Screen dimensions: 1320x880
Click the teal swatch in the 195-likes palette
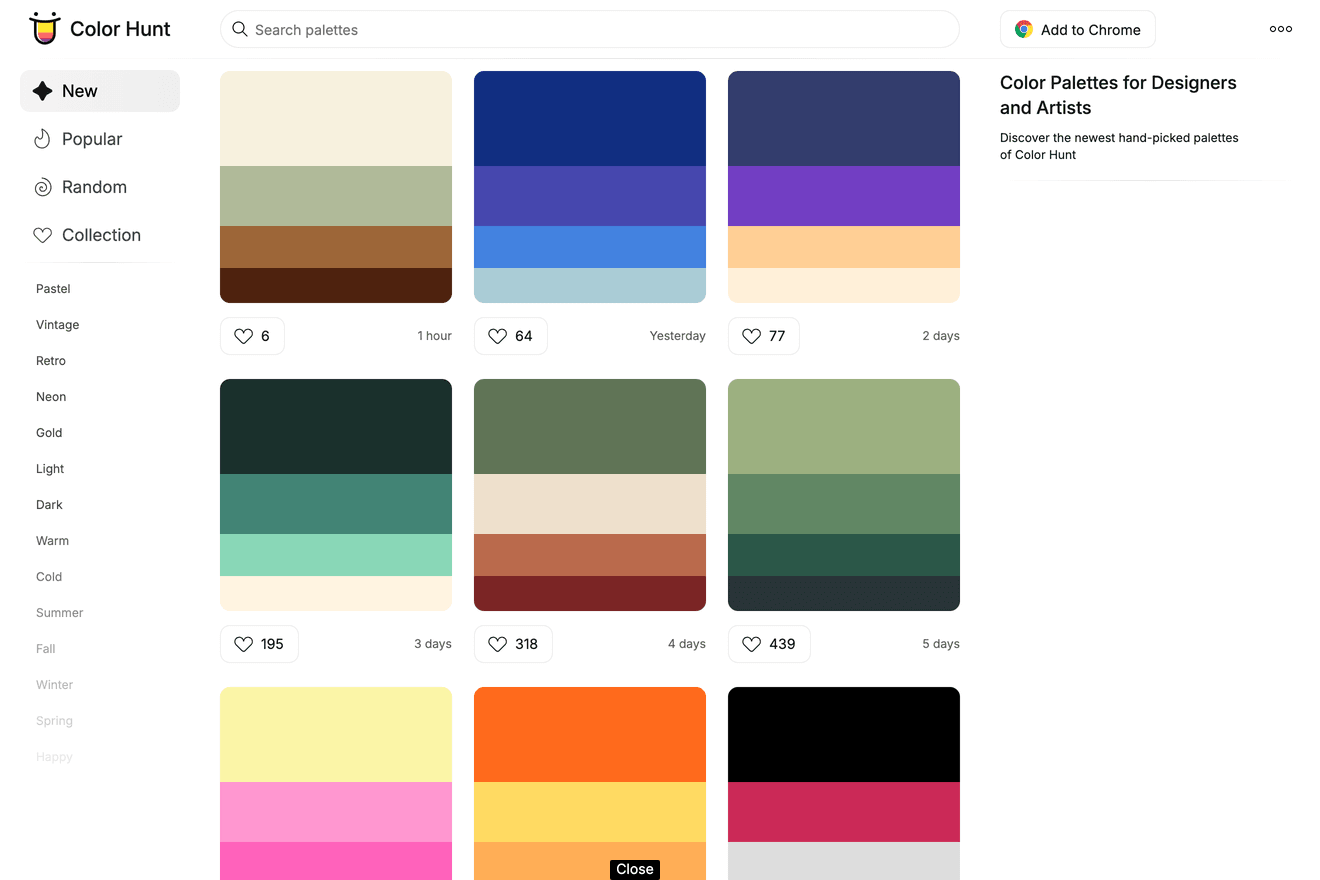[336, 504]
